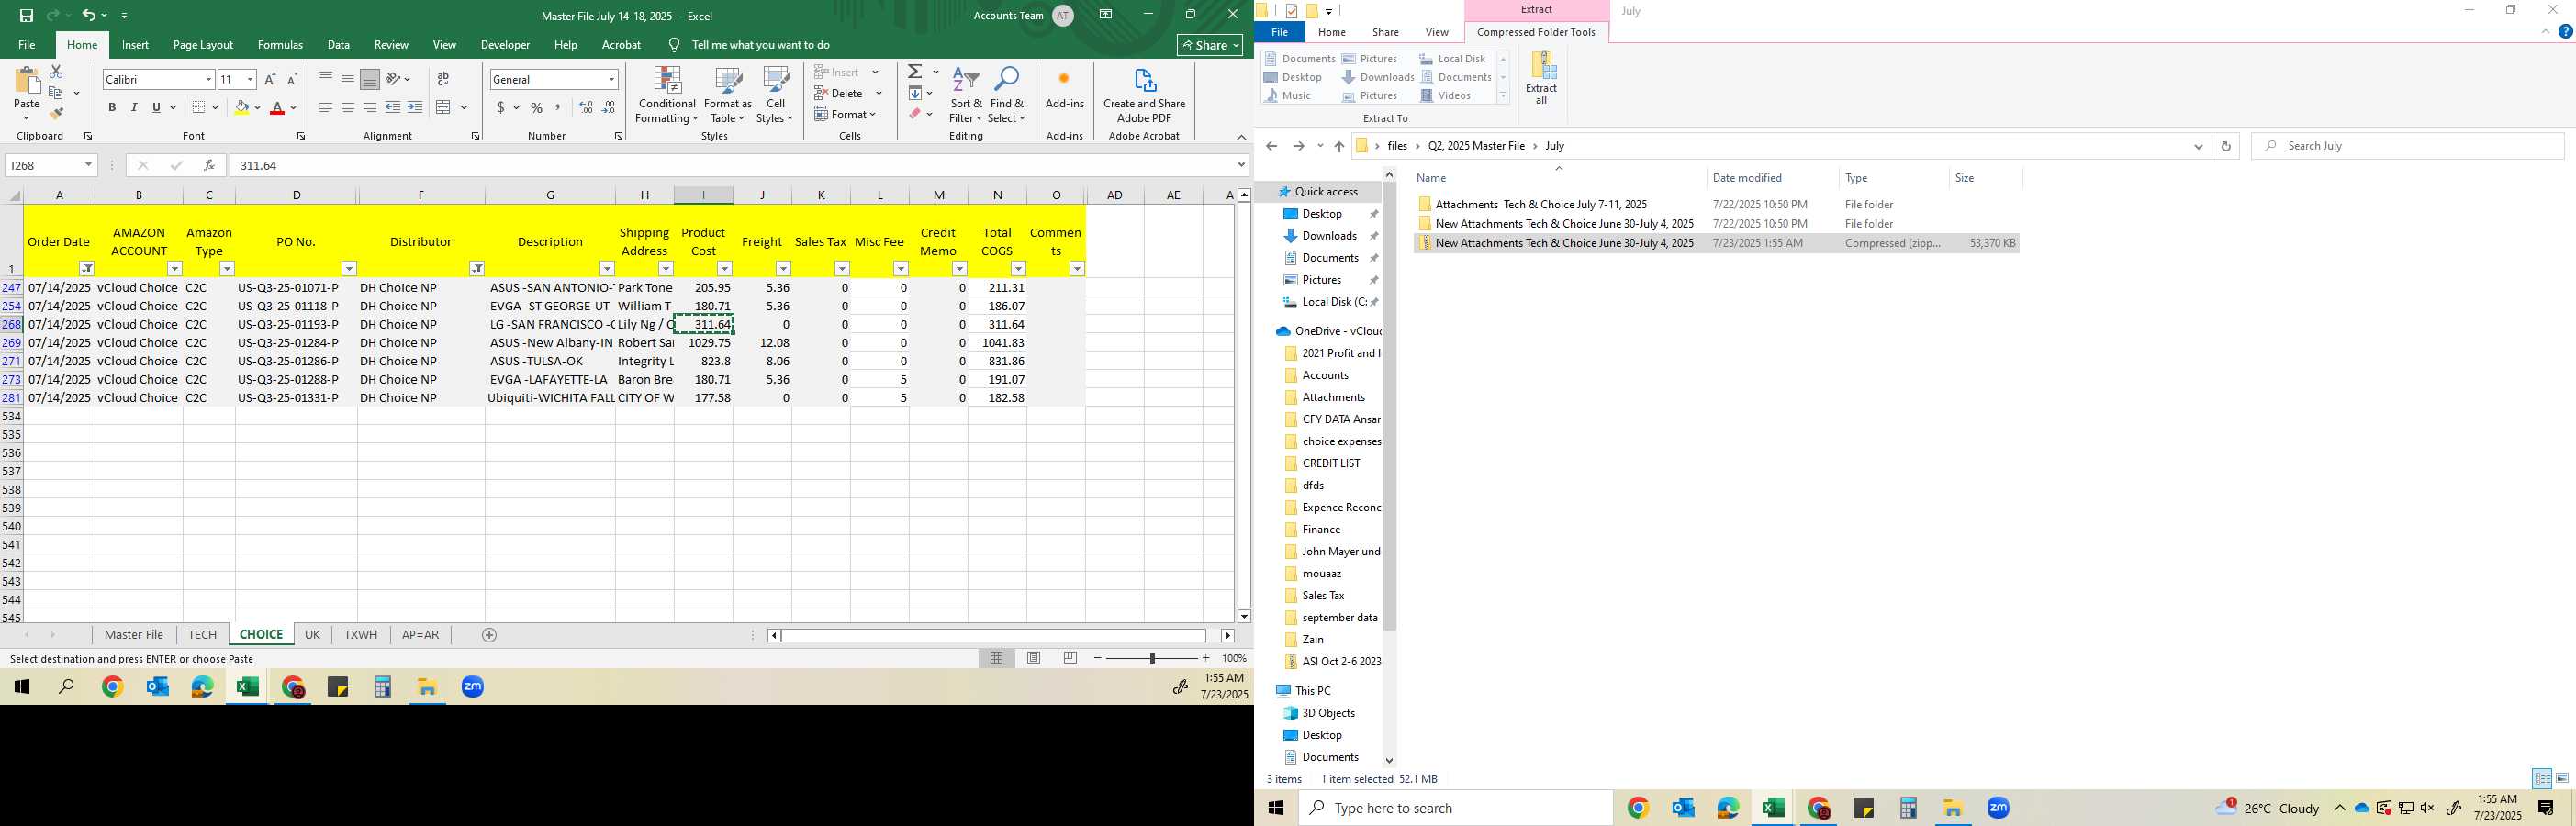Click the zoom slider in Excel status bar

click(1151, 658)
